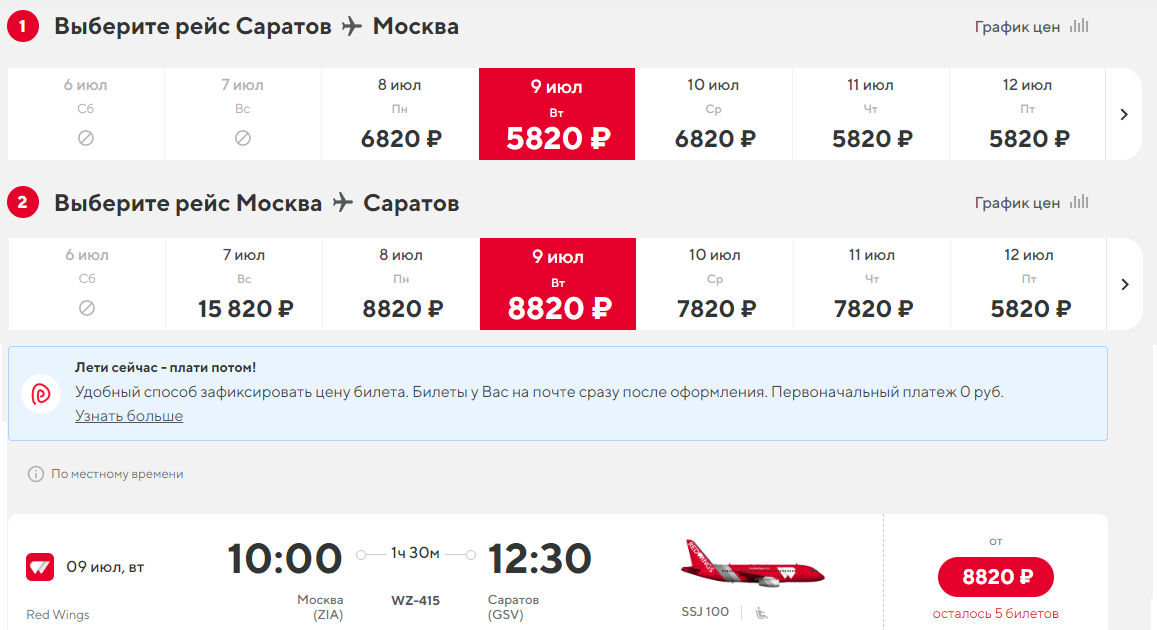This screenshot has height=630, width=1157.
Task: Click the Red Wings airline logo
Action: (x=40, y=567)
